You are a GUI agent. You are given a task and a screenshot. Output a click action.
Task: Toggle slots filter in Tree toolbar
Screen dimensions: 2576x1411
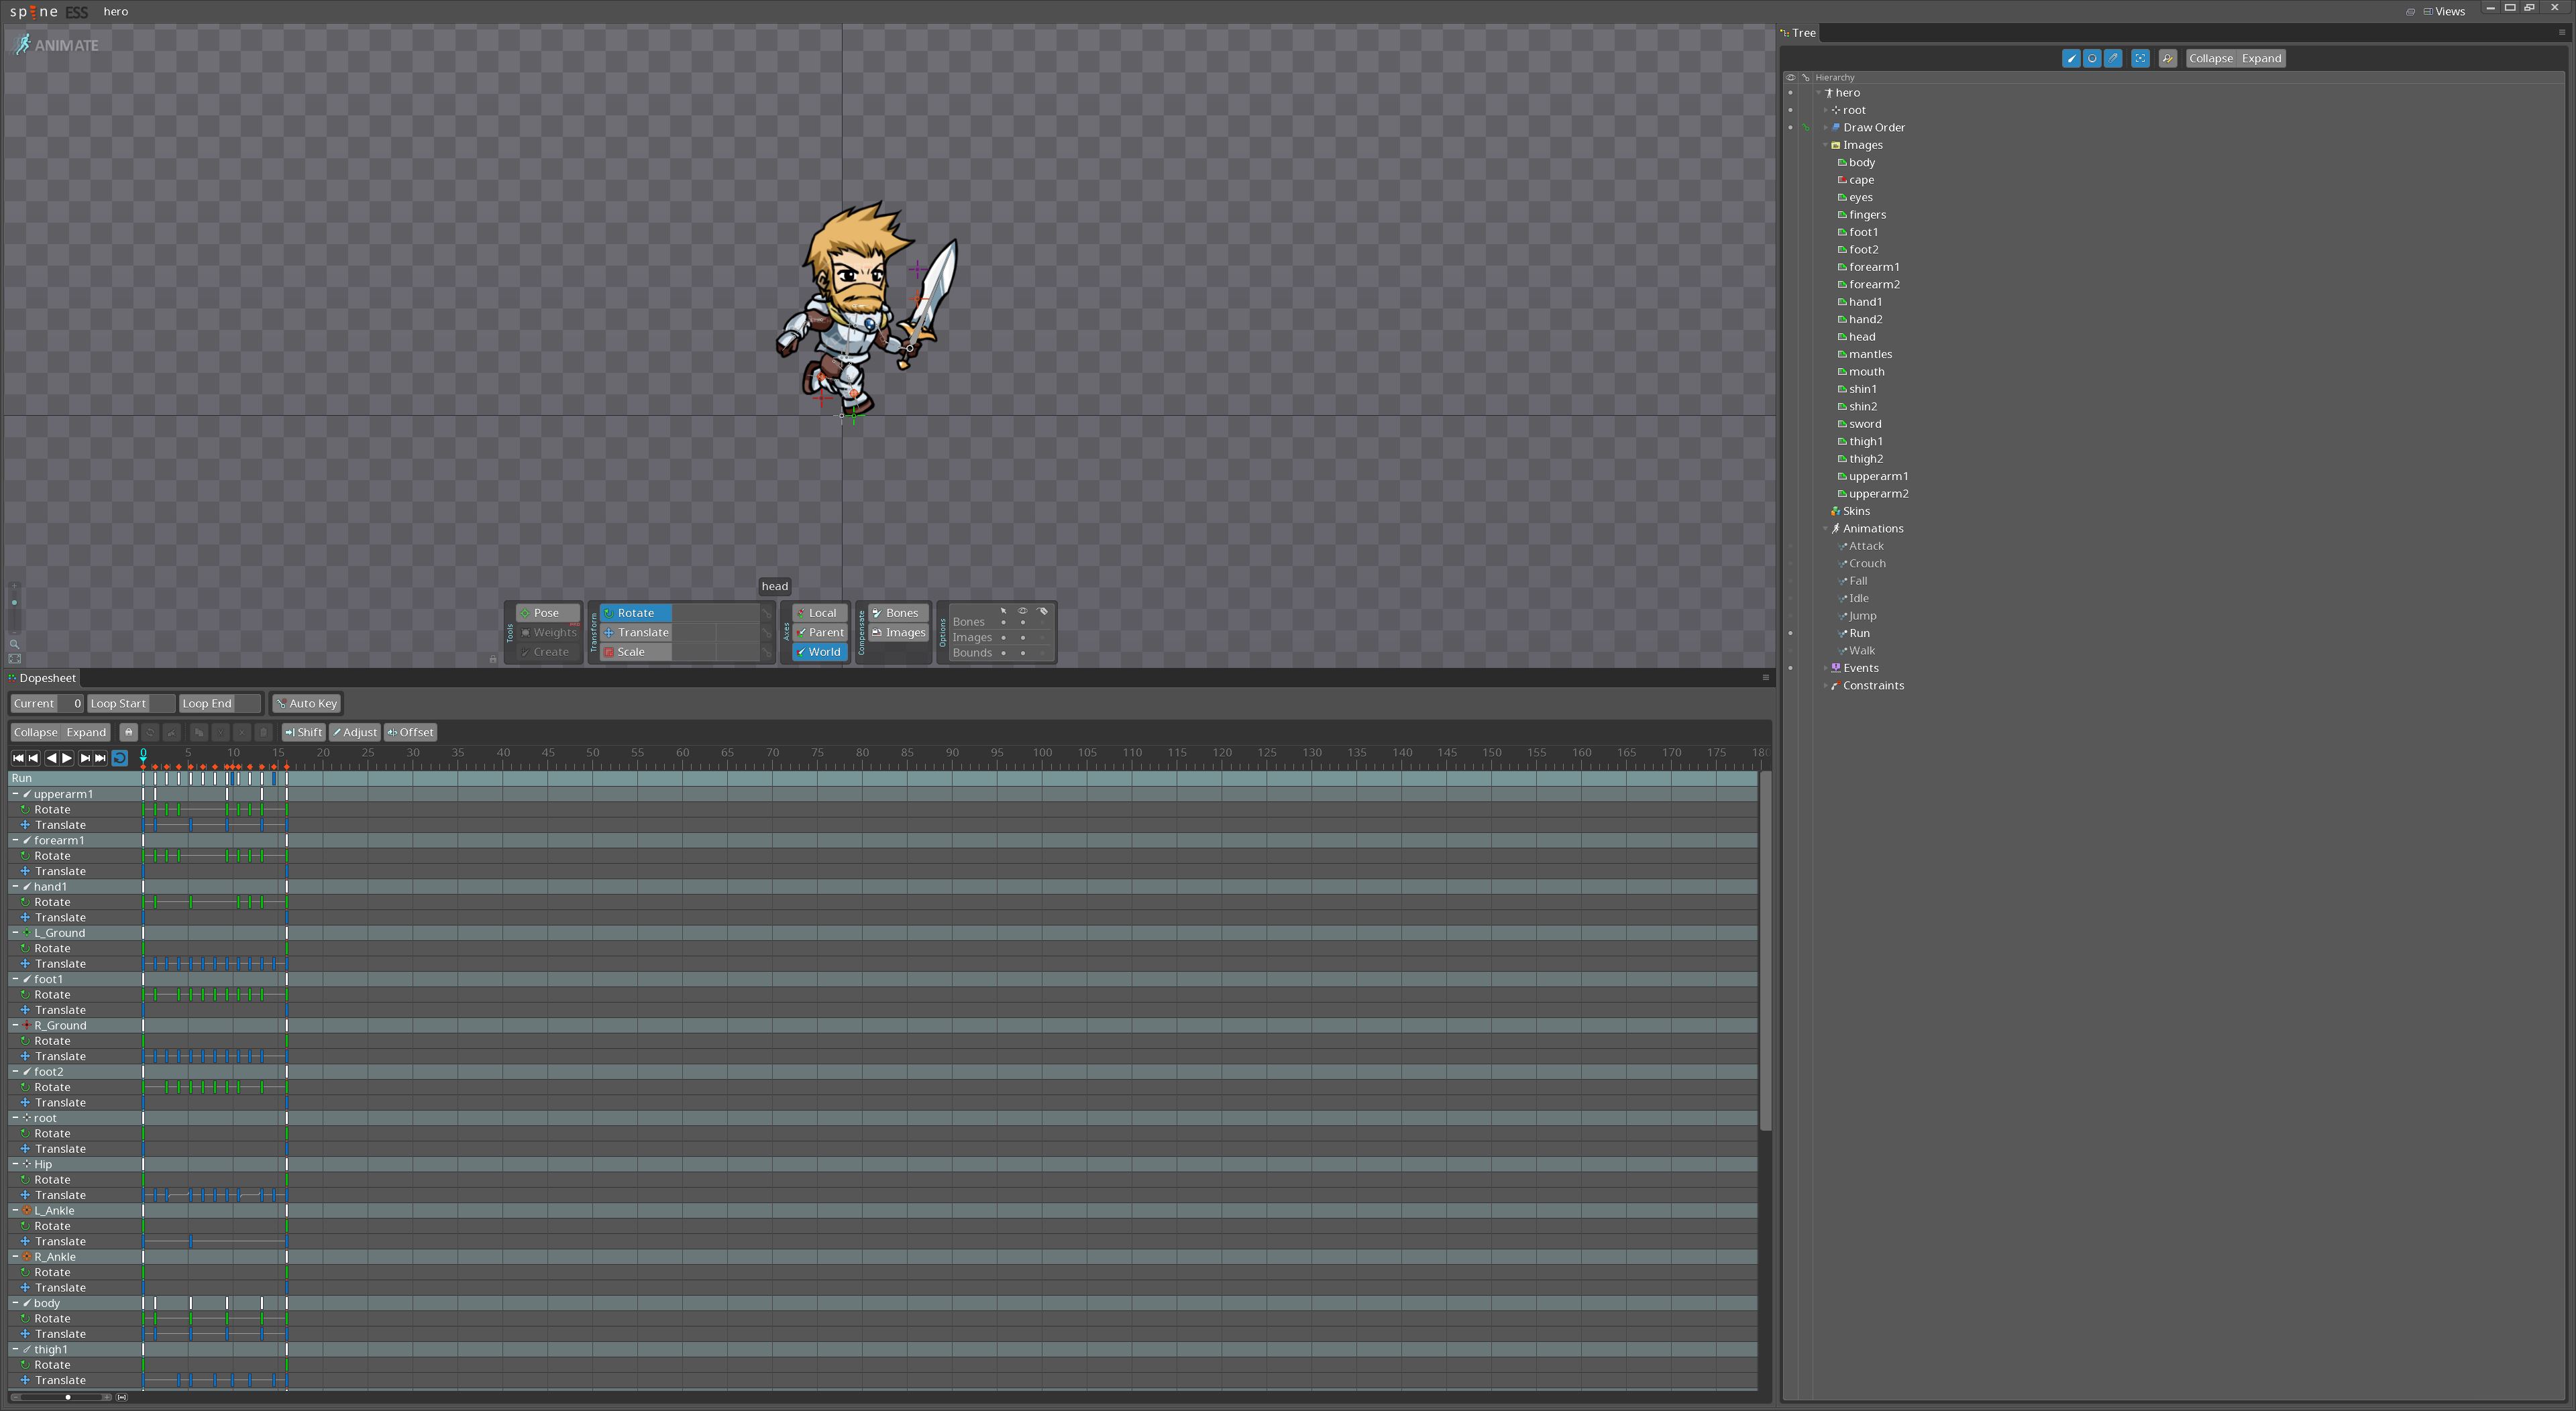tap(2092, 58)
